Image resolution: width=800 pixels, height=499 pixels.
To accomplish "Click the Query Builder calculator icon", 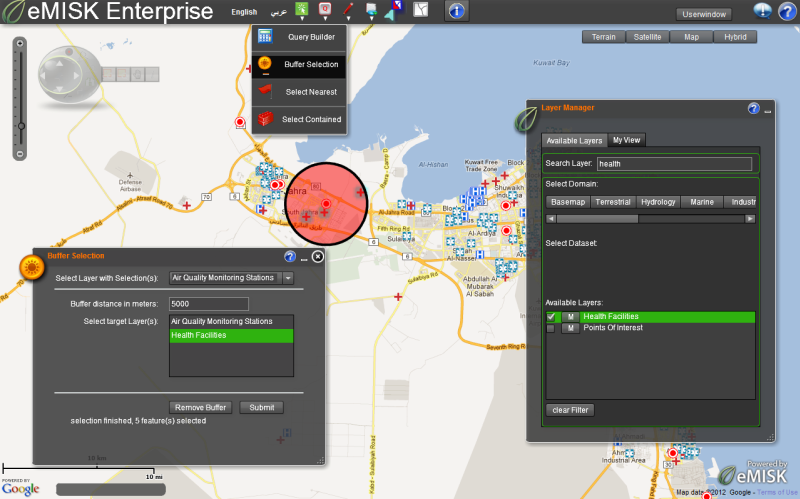I will [x=265, y=36].
